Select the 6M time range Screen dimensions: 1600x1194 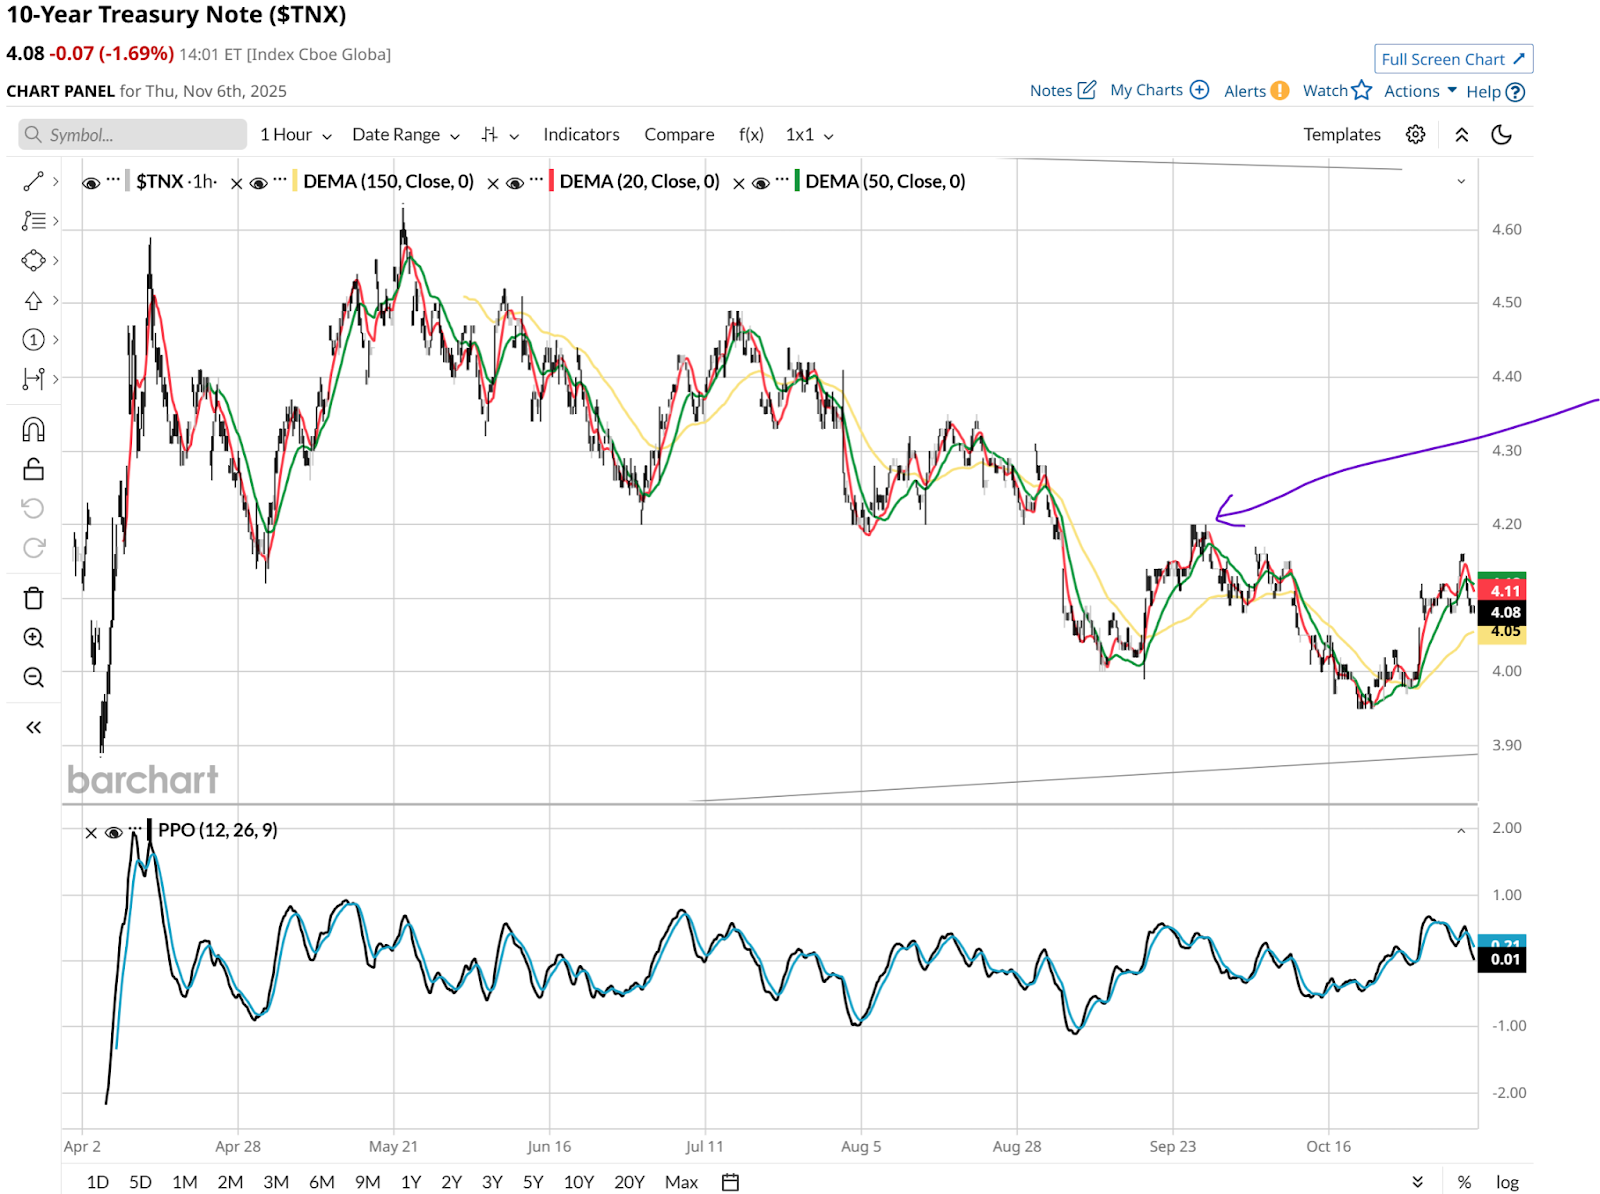[x=321, y=1182]
